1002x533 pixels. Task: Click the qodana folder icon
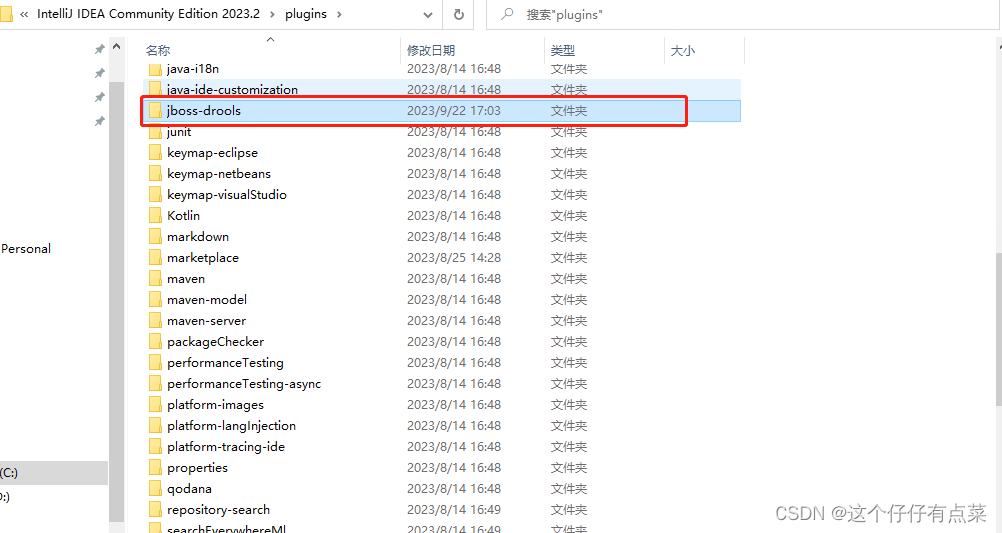[155, 489]
